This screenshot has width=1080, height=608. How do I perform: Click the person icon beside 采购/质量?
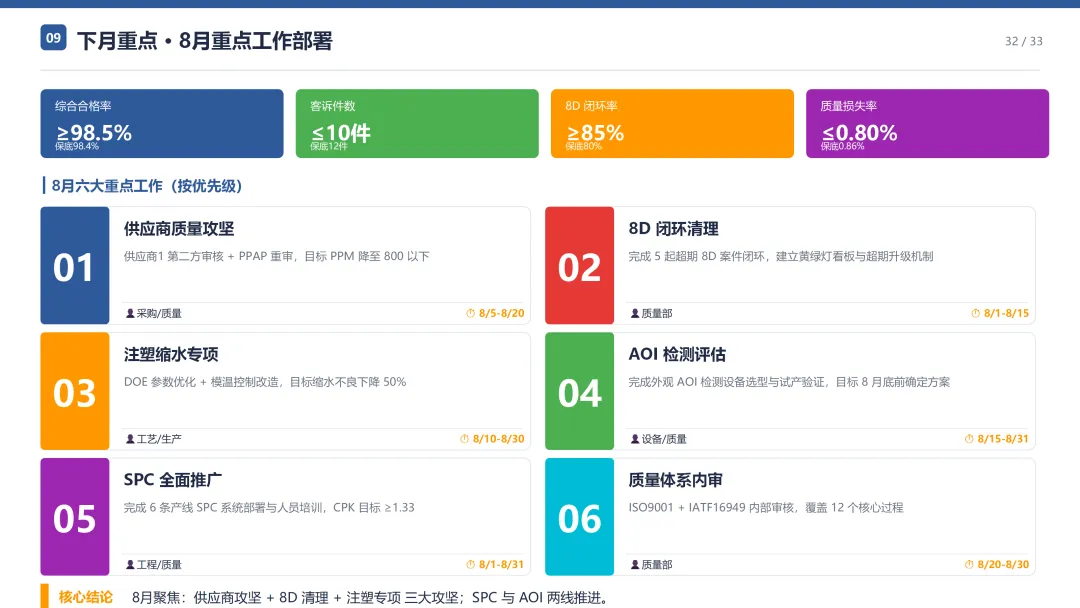coord(130,313)
